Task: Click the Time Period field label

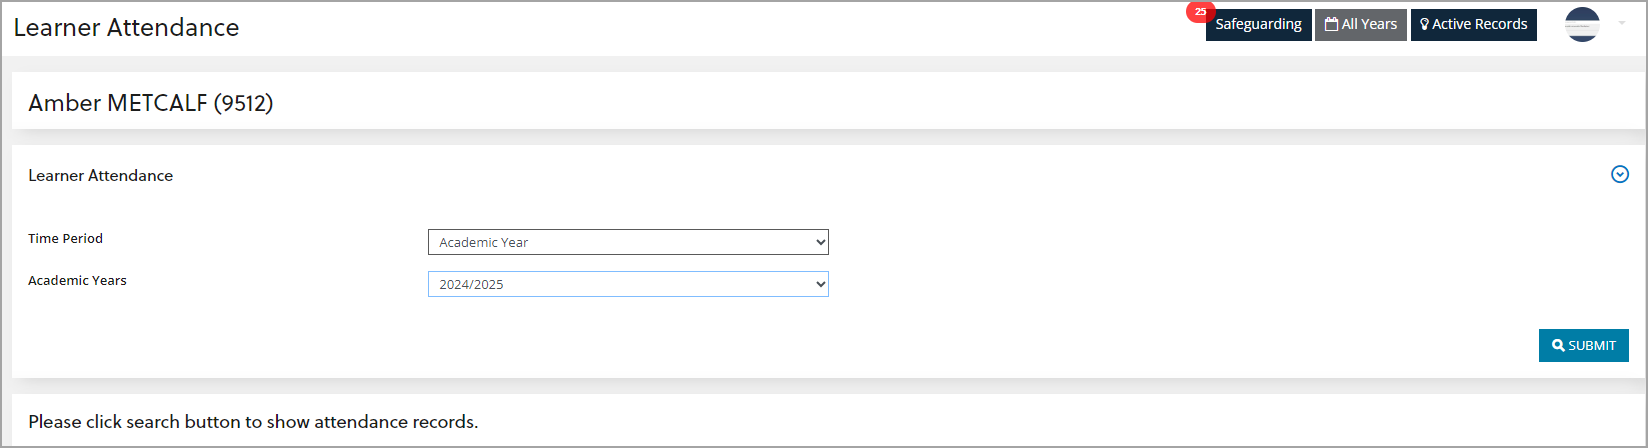Action: [65, 238]
